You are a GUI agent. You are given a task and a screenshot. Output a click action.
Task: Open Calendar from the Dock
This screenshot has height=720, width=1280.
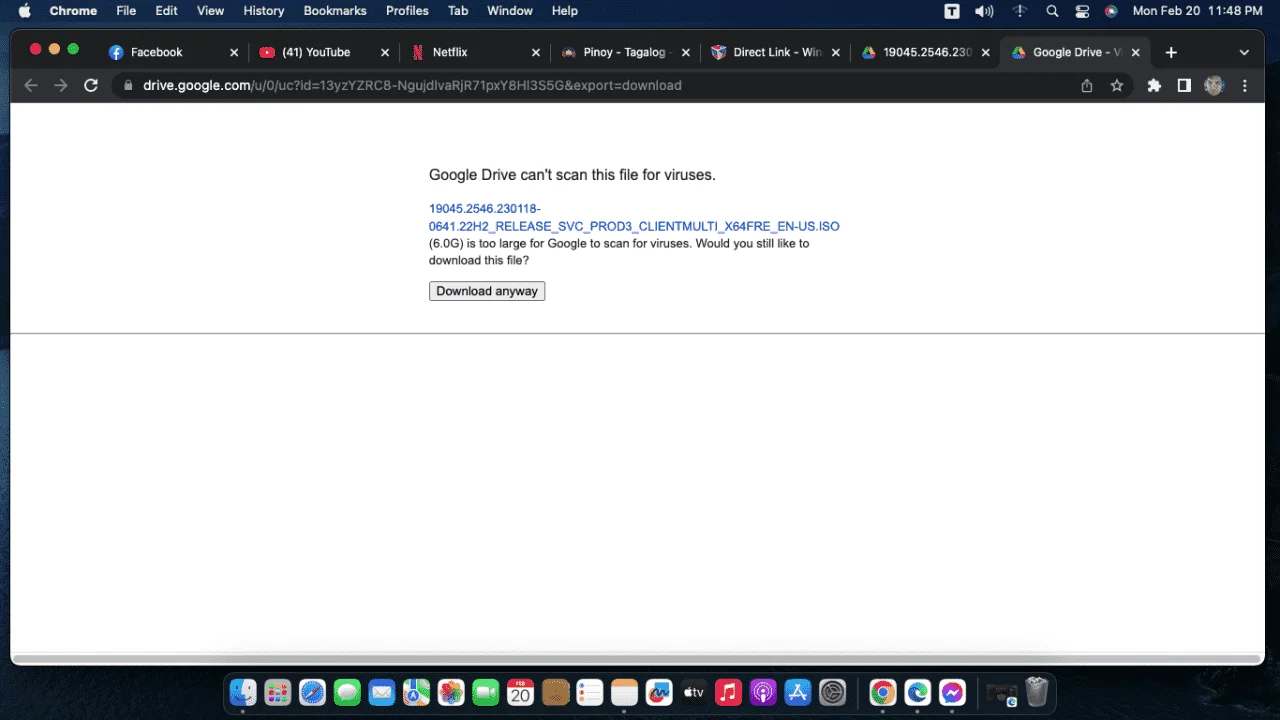point(520,692)
